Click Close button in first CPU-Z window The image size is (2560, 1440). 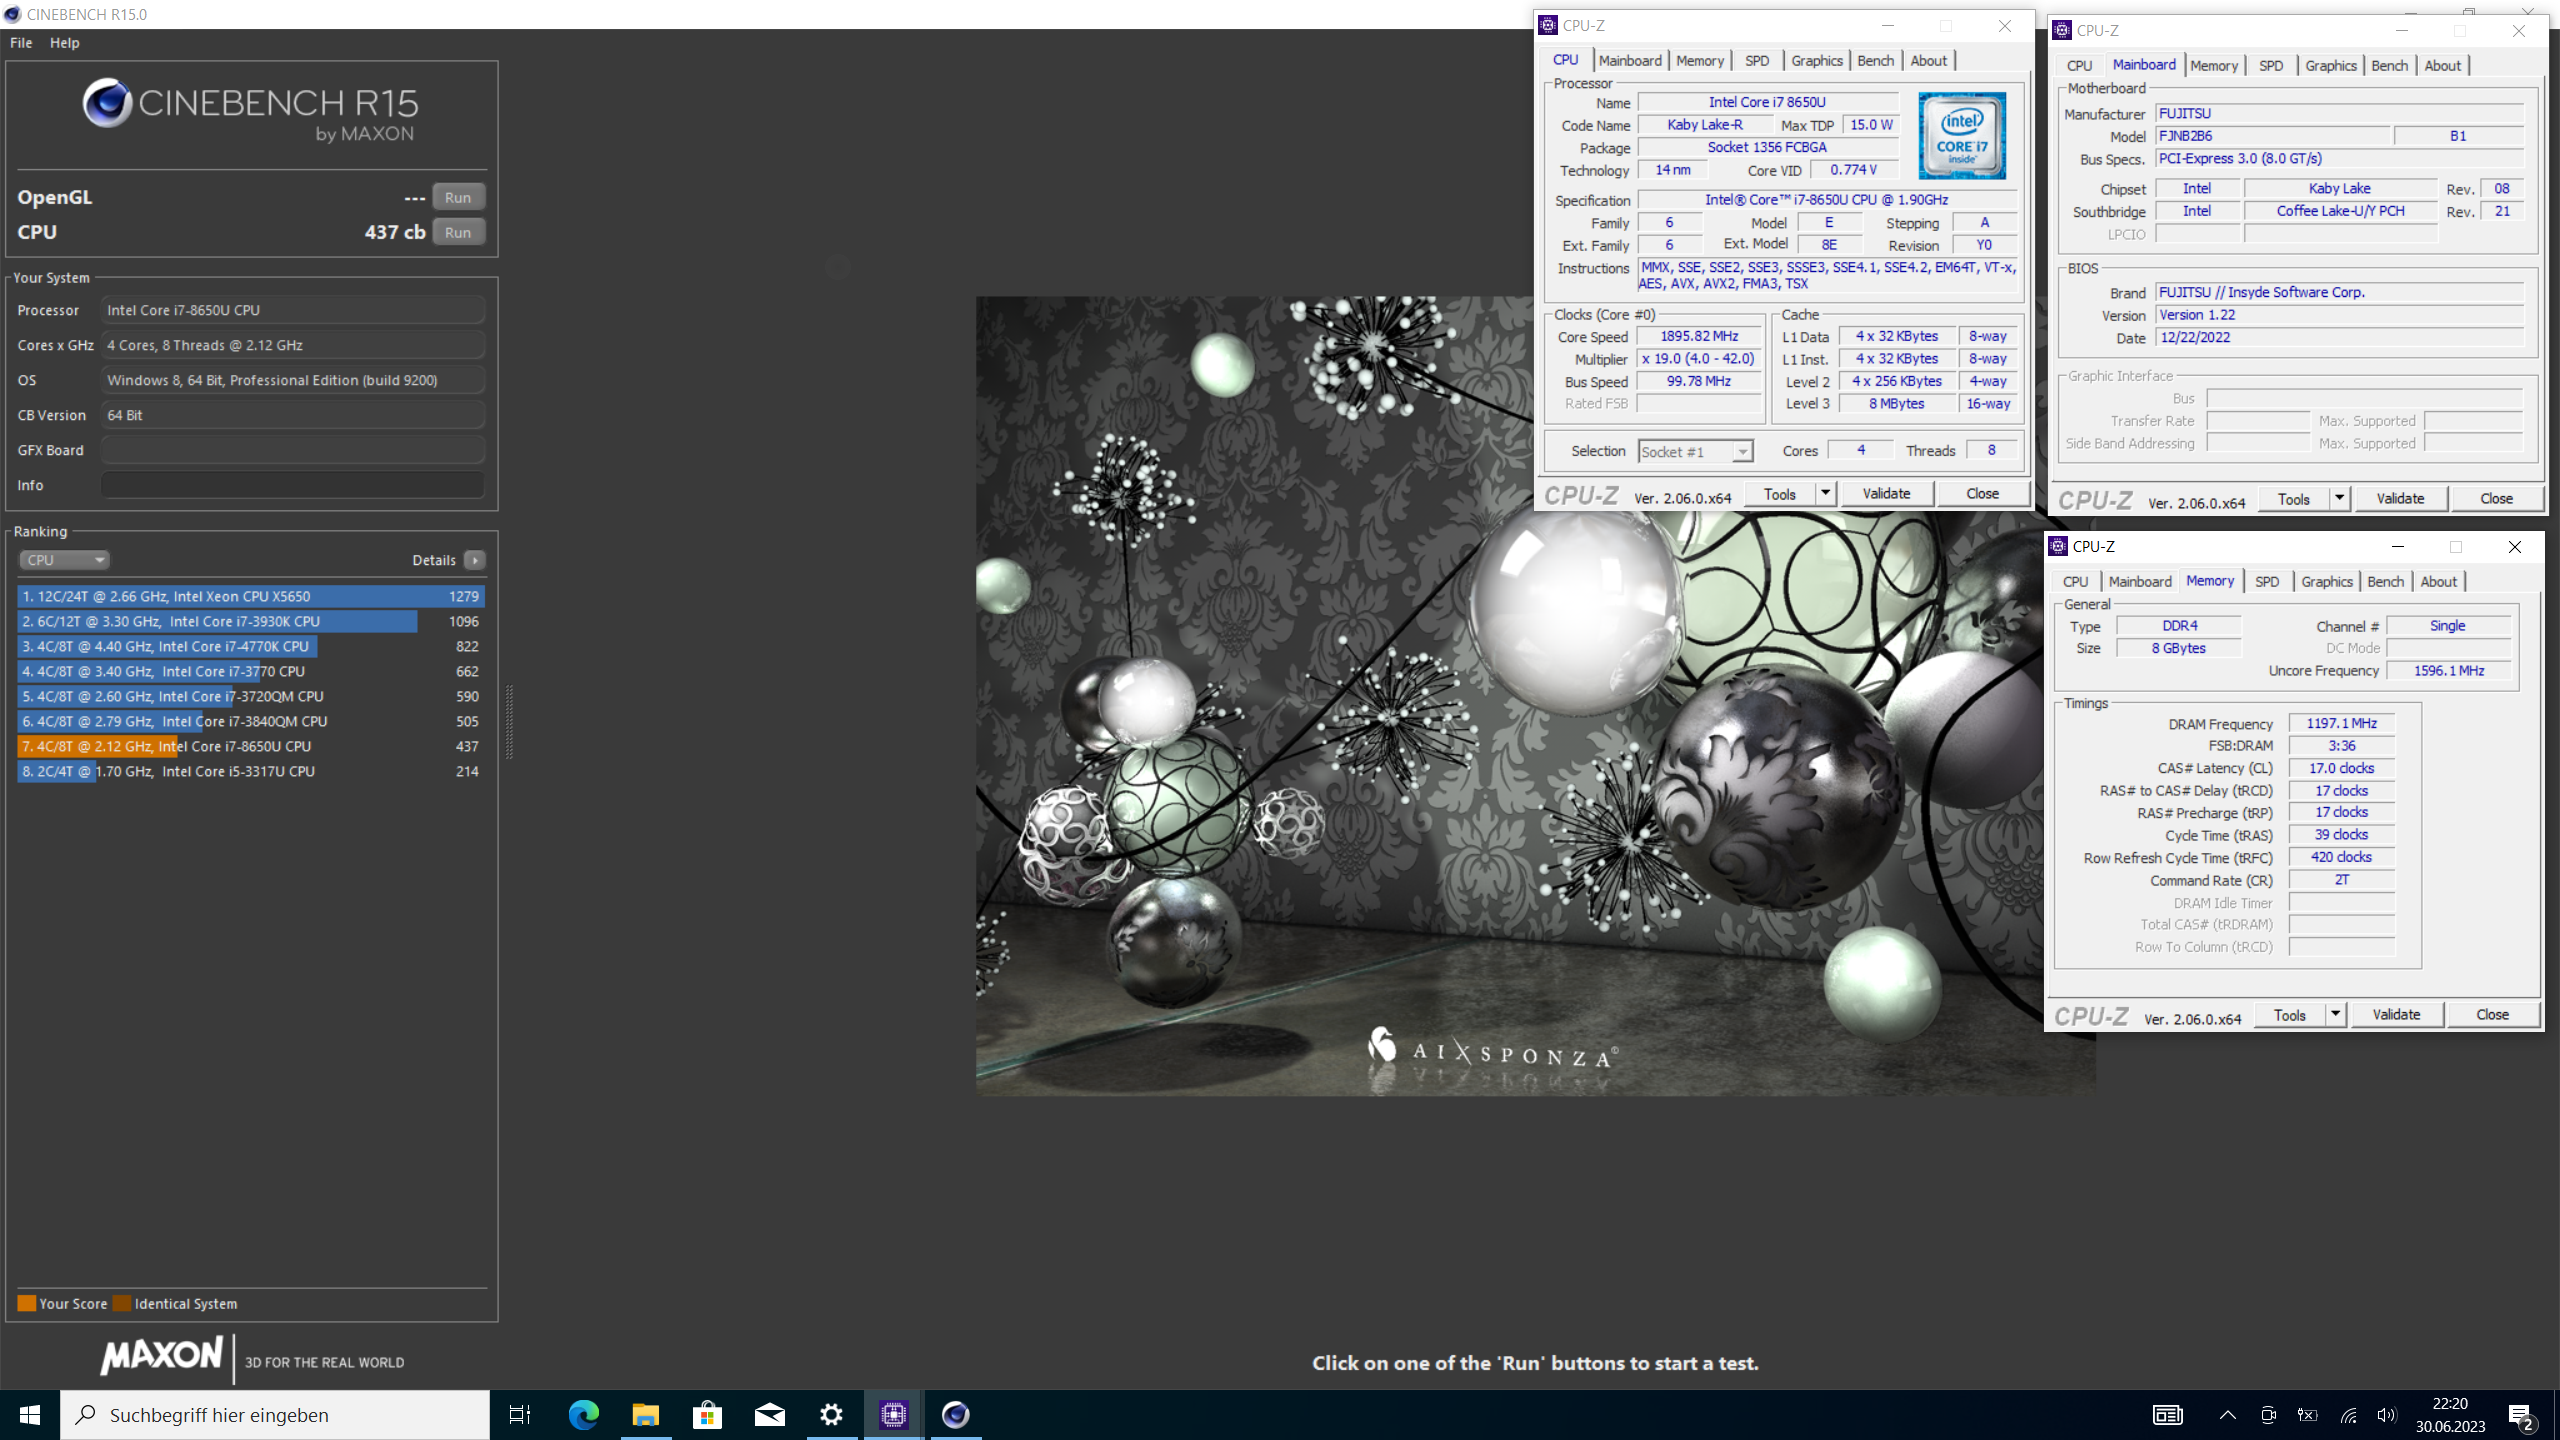(x=1982, y=493)
